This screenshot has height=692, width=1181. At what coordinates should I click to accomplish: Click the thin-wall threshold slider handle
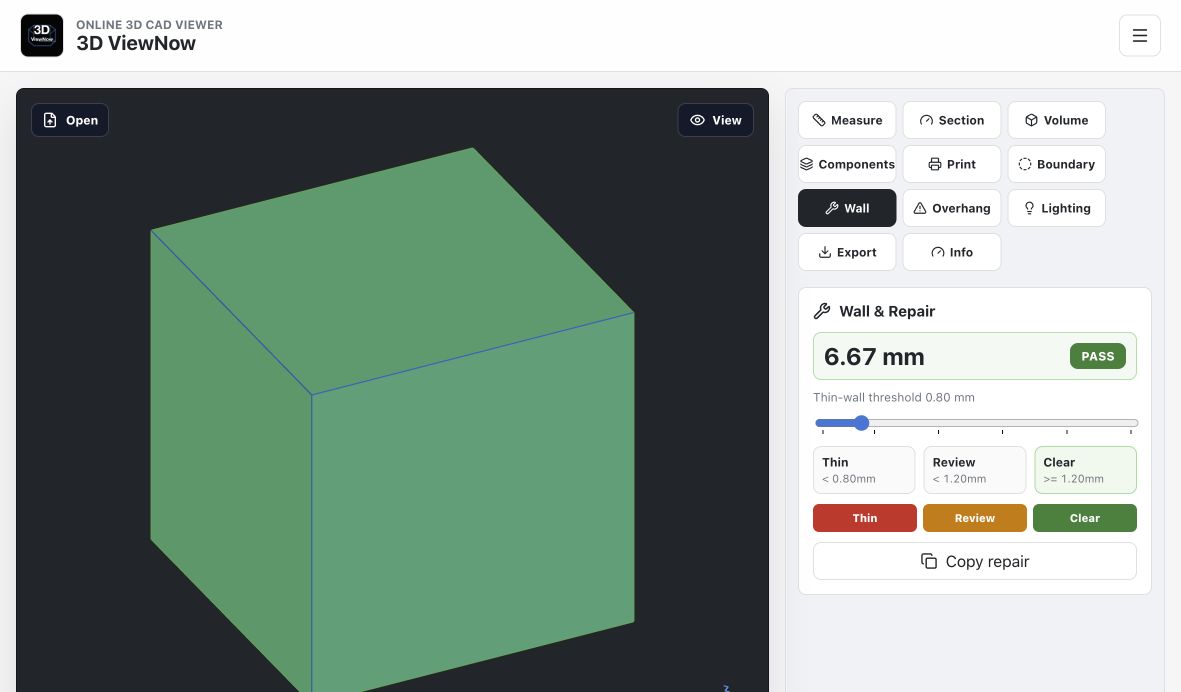862,423
